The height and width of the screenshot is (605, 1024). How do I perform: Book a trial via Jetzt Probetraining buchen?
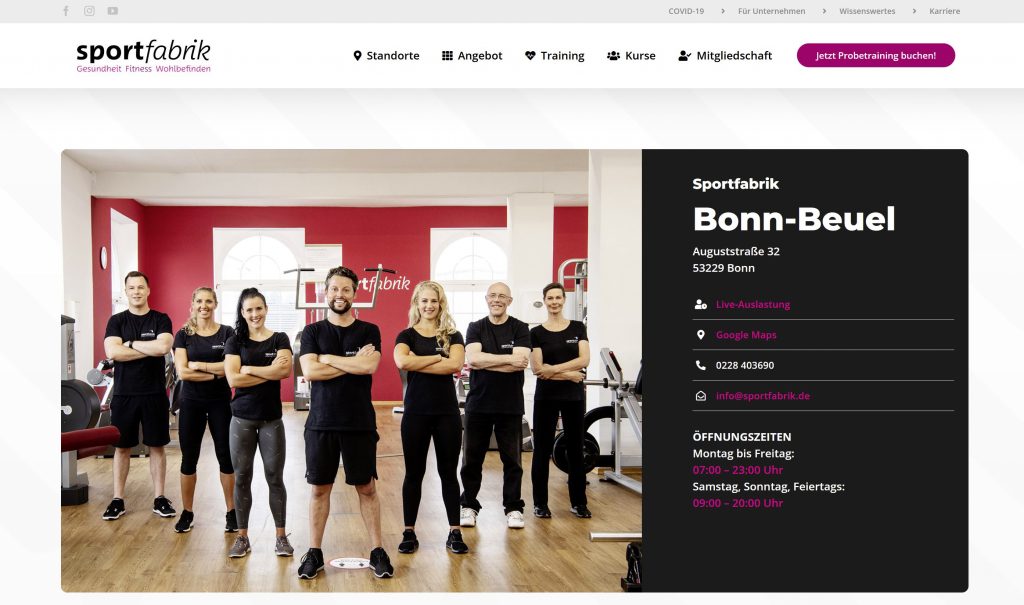point(876,56)
